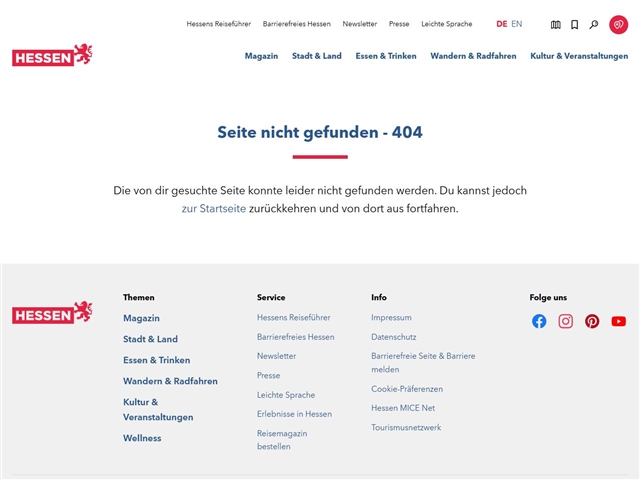Open the Pinterest social icon
This screenshot has height=480, width=640.
(592, 321)
